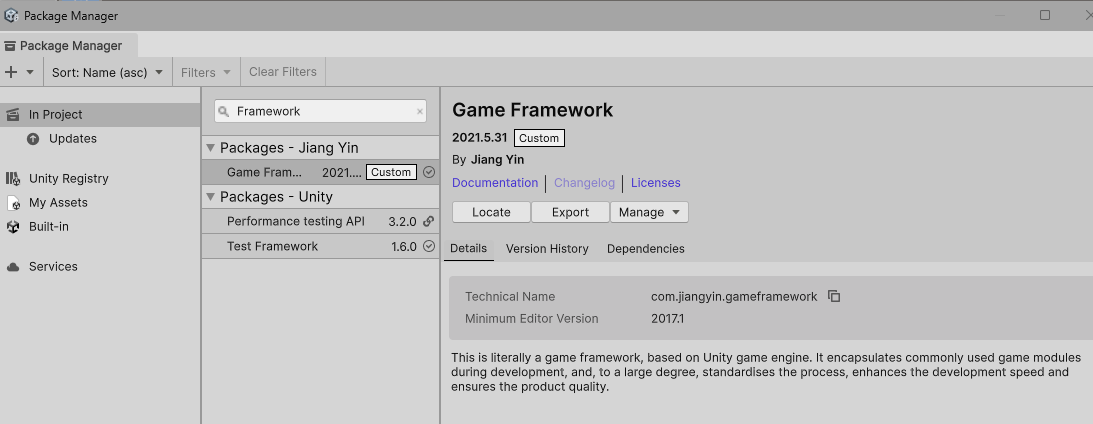Switch to the Dependencies tab

(645, 249)
